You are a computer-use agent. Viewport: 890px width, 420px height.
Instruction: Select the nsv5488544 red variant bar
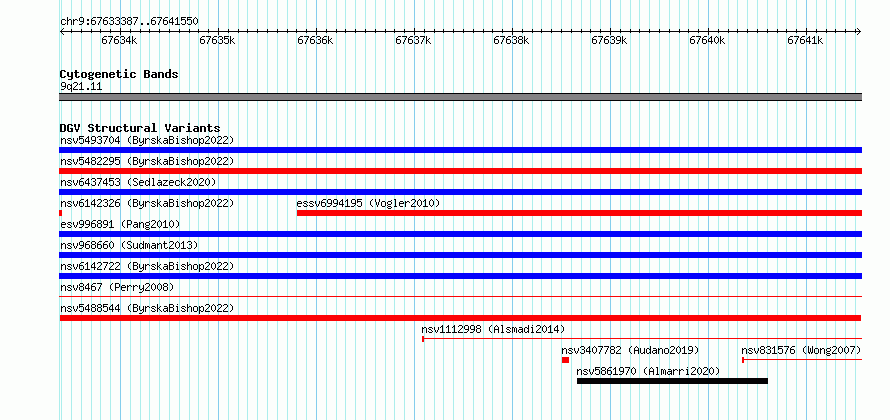click(x=460, y=318)
